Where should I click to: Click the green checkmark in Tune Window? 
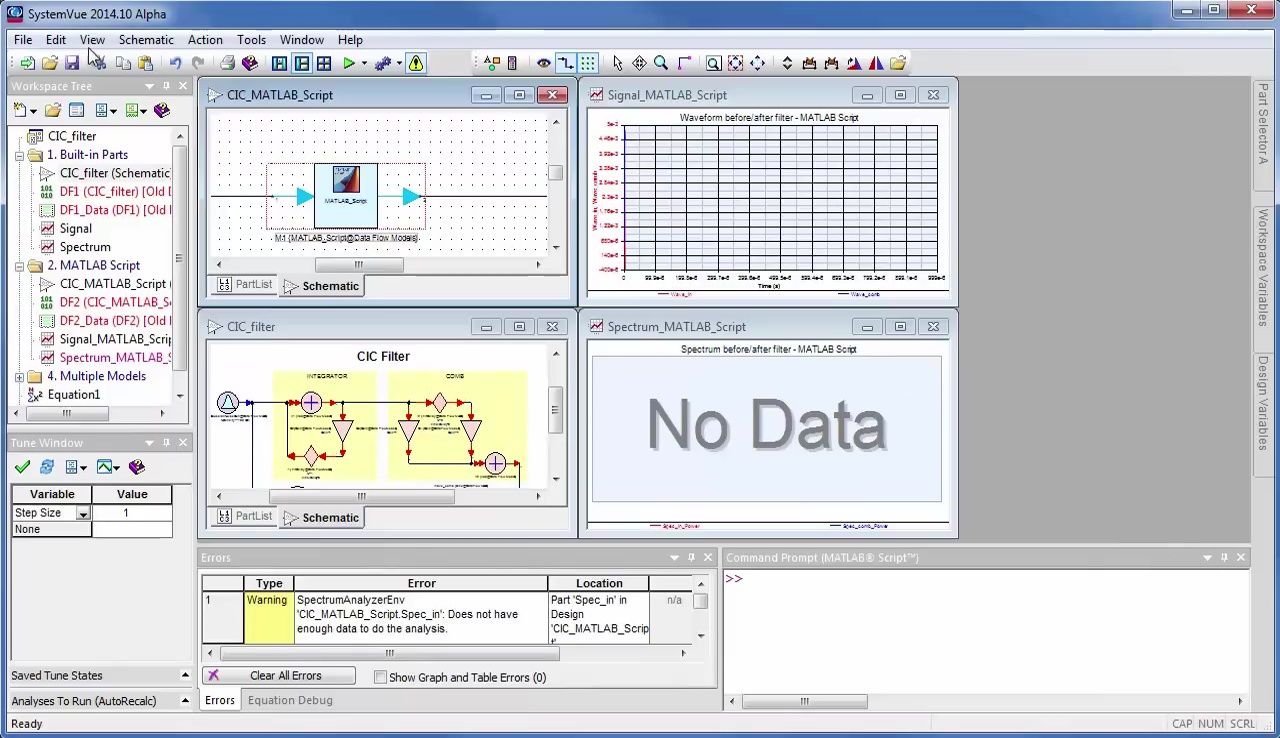click(22, 467)
